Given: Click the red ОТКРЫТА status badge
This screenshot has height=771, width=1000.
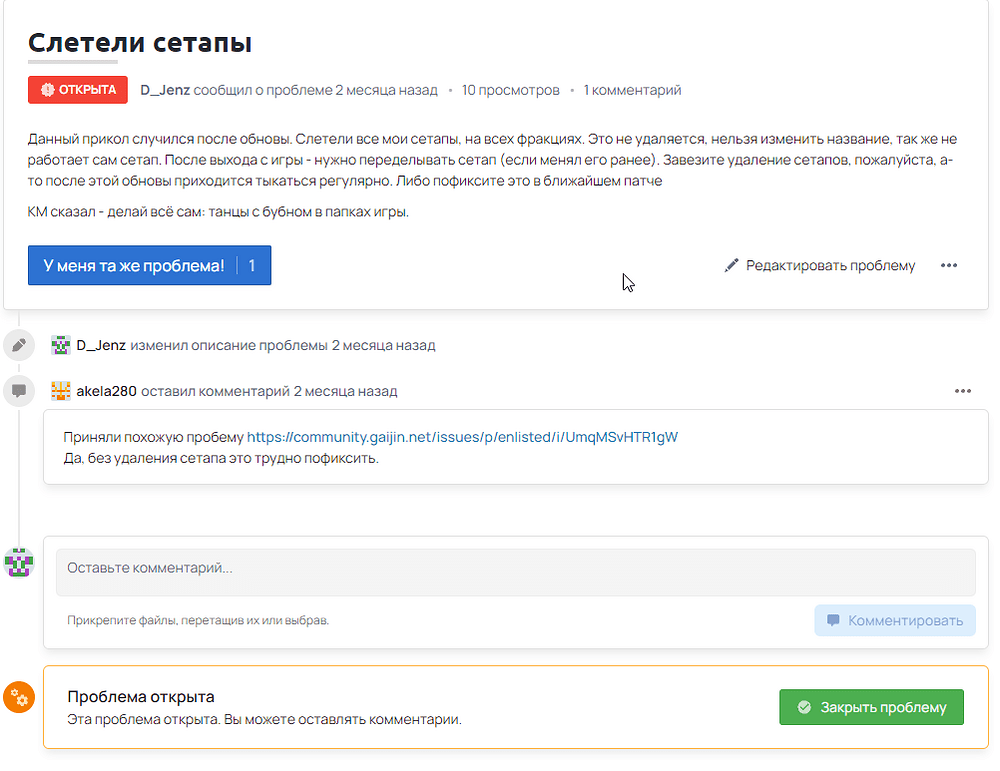Looking at the screenshot, I should [x=78, y=90].
